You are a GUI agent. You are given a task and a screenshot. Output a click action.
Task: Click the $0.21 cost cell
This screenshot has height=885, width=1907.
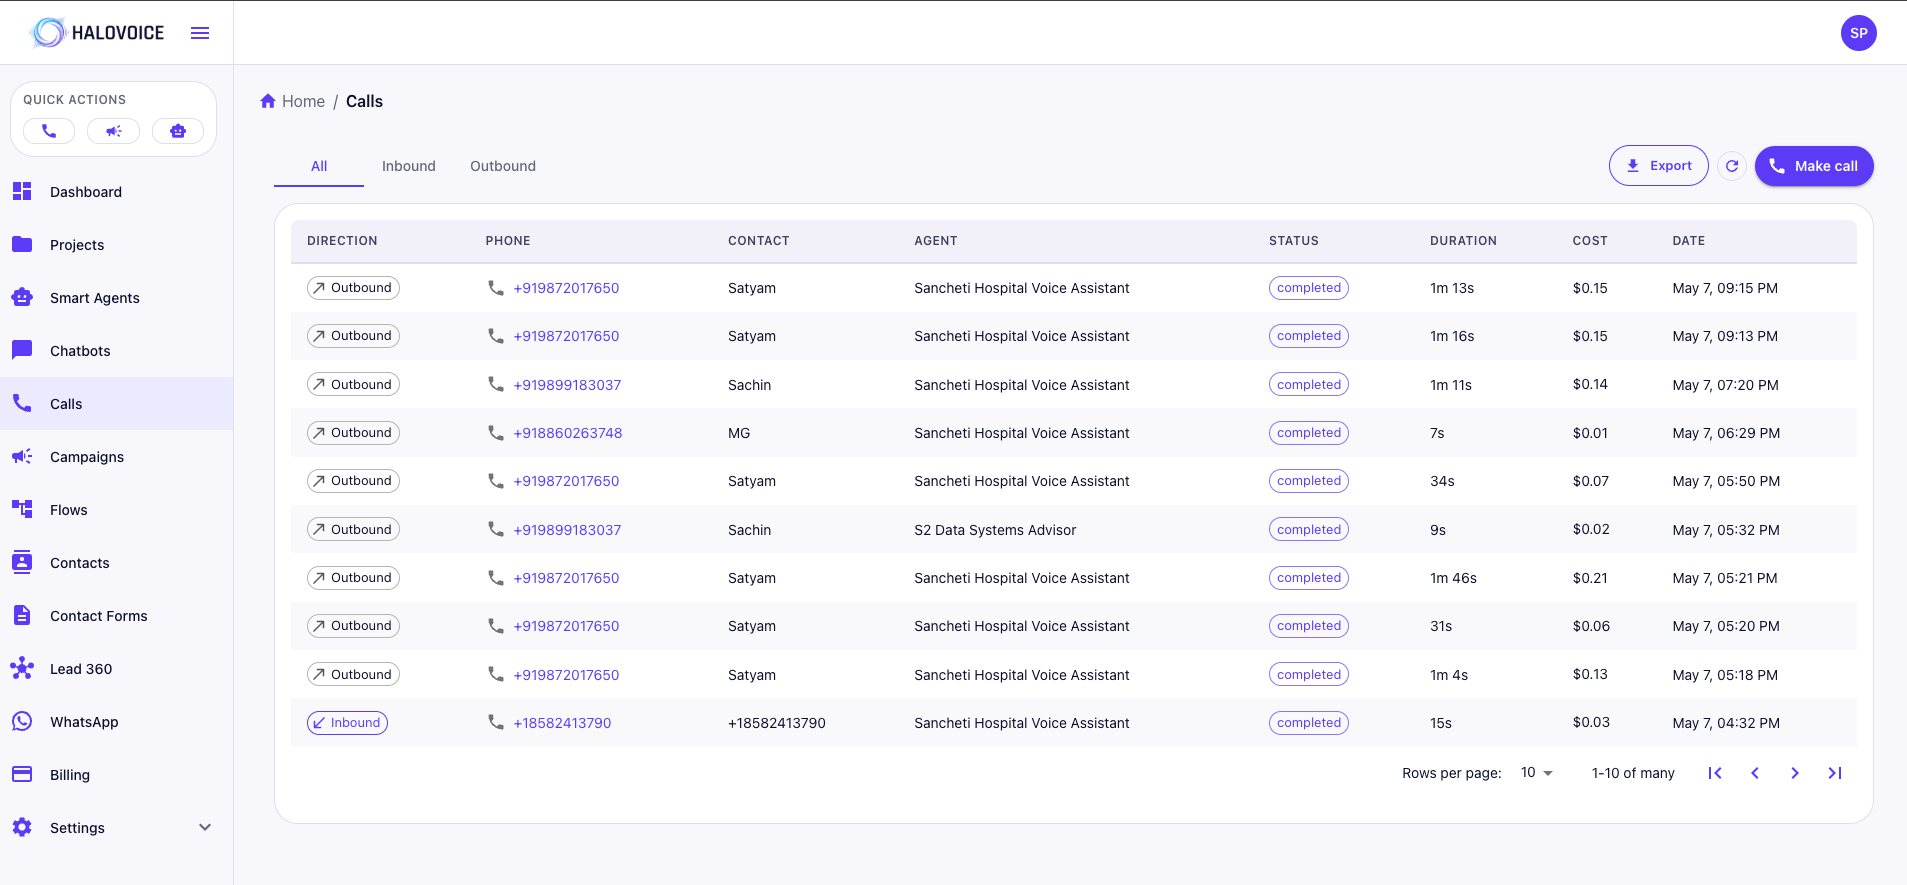pyautogui.click(x=1590, y=578)
